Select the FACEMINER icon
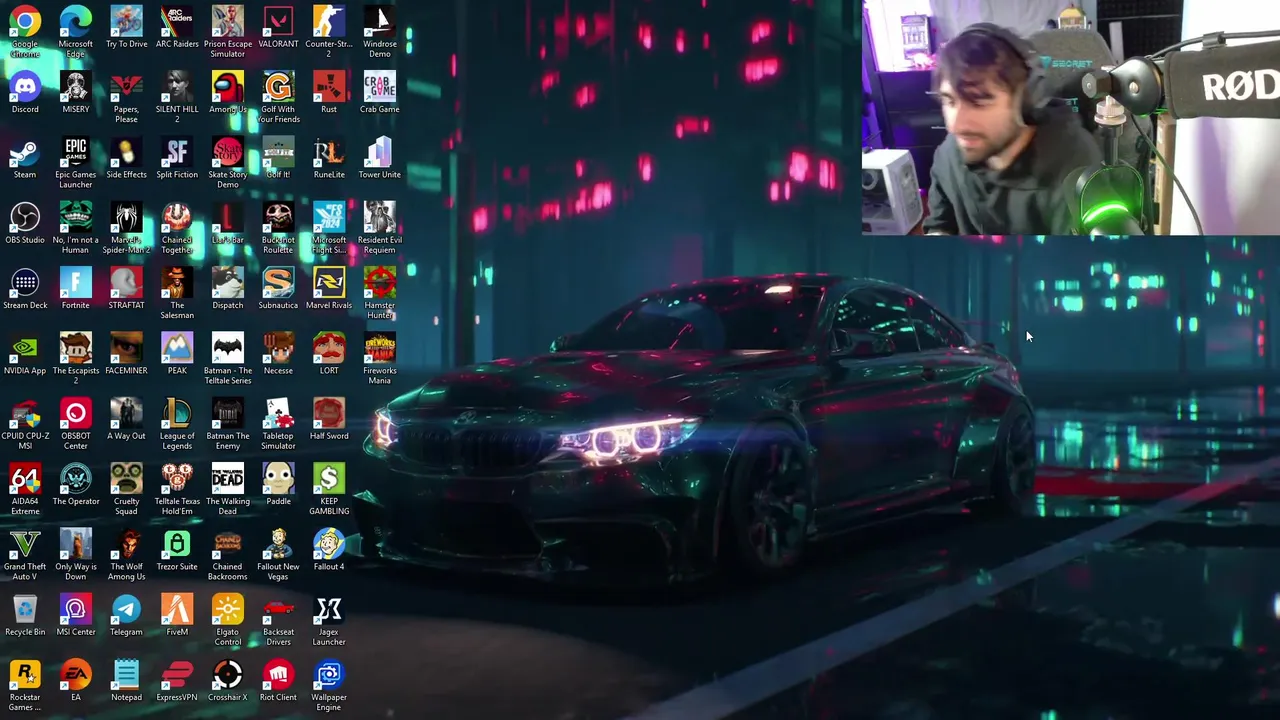Viewport: 1280px width, 720px height. point(126,348)
